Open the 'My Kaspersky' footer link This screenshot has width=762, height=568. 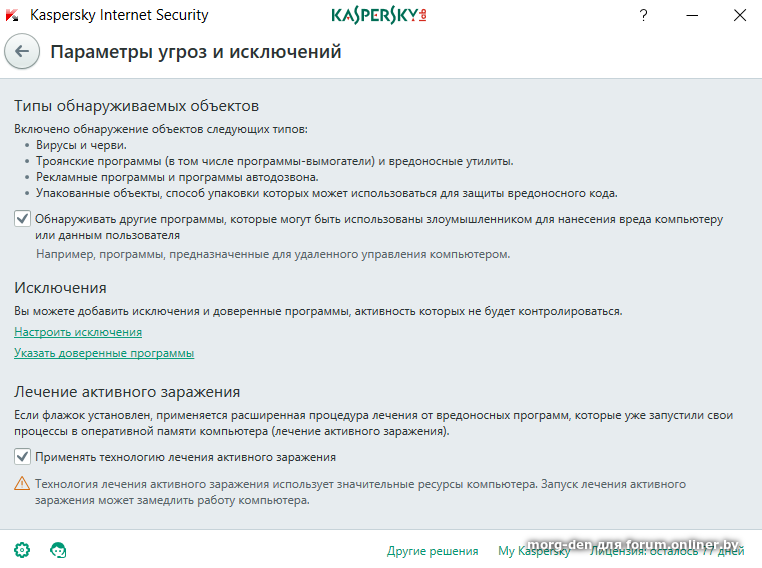click(534, 551)
